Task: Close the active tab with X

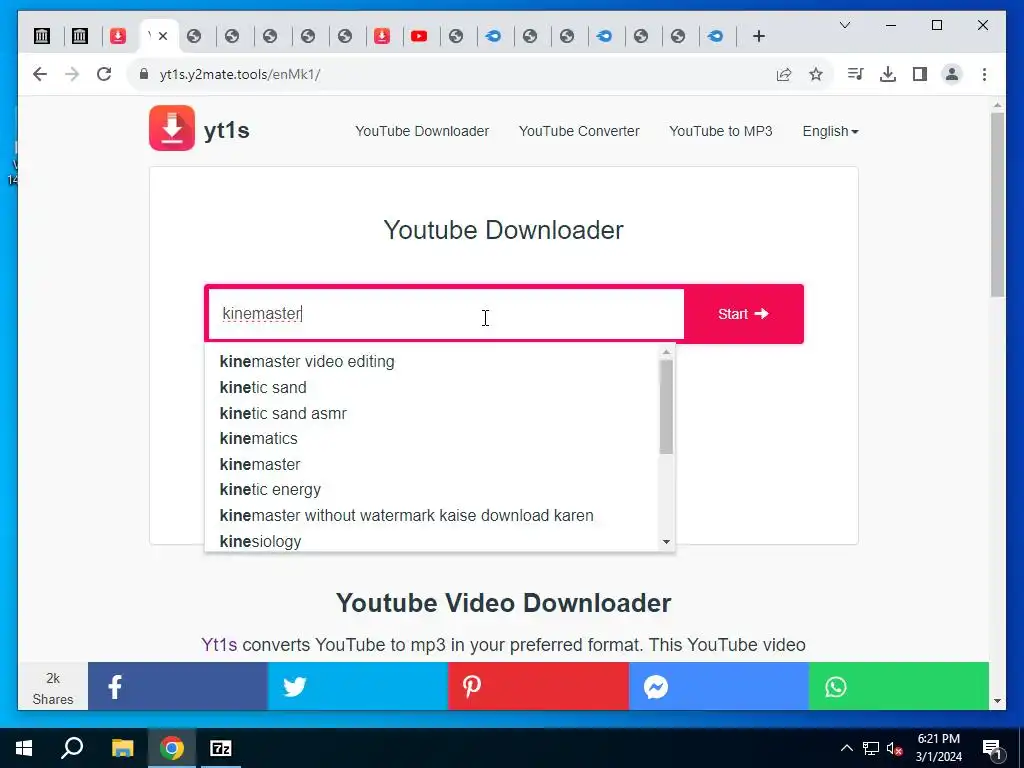Action: [163, 36]
